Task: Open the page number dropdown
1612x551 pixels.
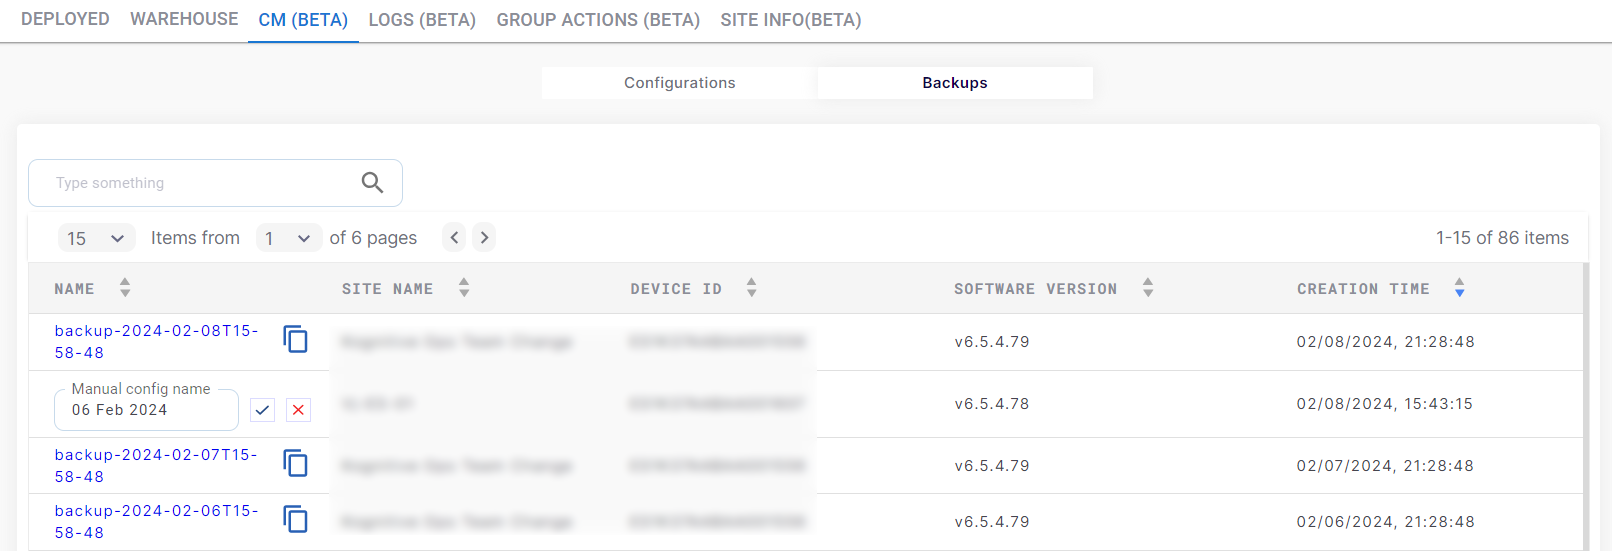Action: [x=288, y=238]
